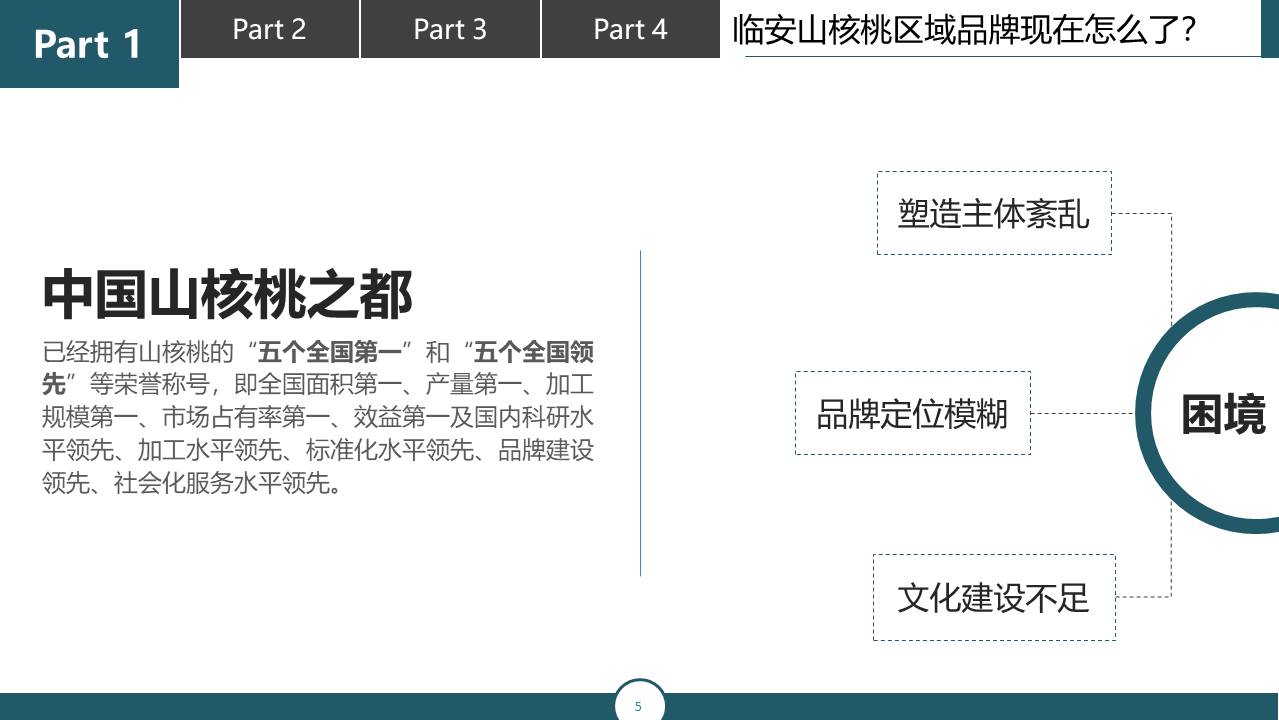This screenshot has width=1279, height=720.
Task: Click the slide header text 临安山核桃区域品牌现在怎么了?
Action: tap(960, 27)
